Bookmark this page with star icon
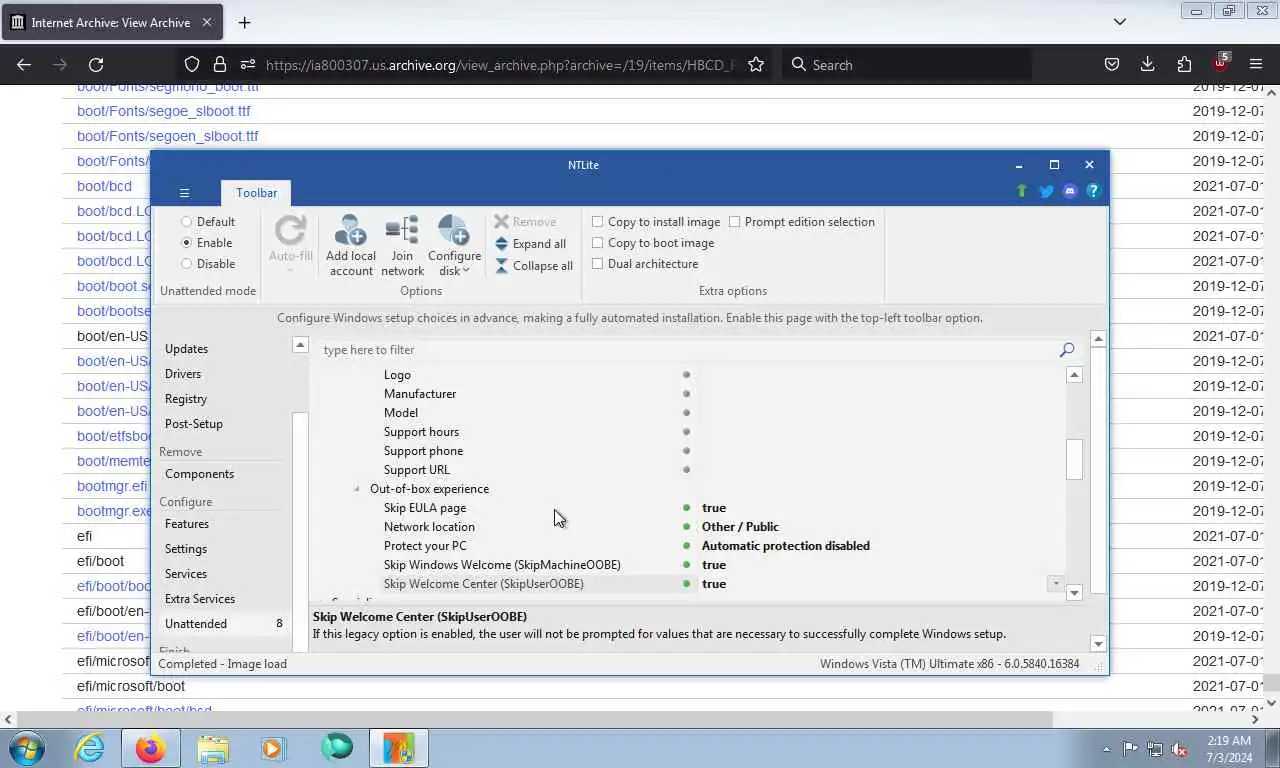This screenshot has height=768, width=1280. (x=756, y=64)
